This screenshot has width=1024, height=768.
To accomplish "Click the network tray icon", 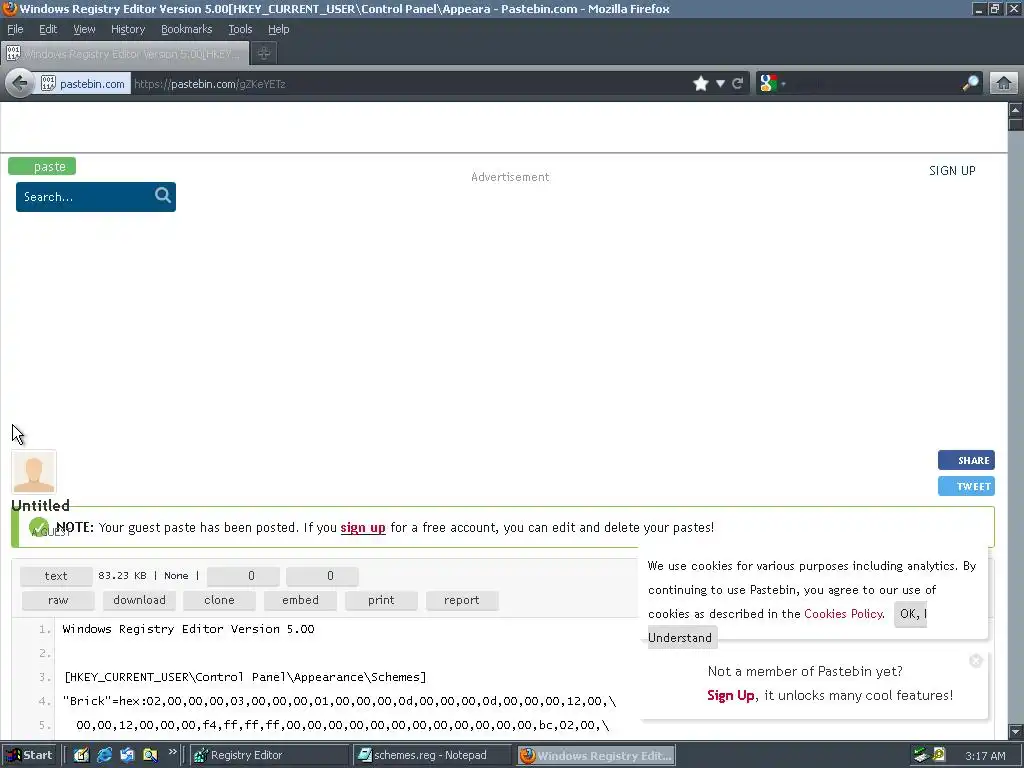I will (x=921, y=756).
